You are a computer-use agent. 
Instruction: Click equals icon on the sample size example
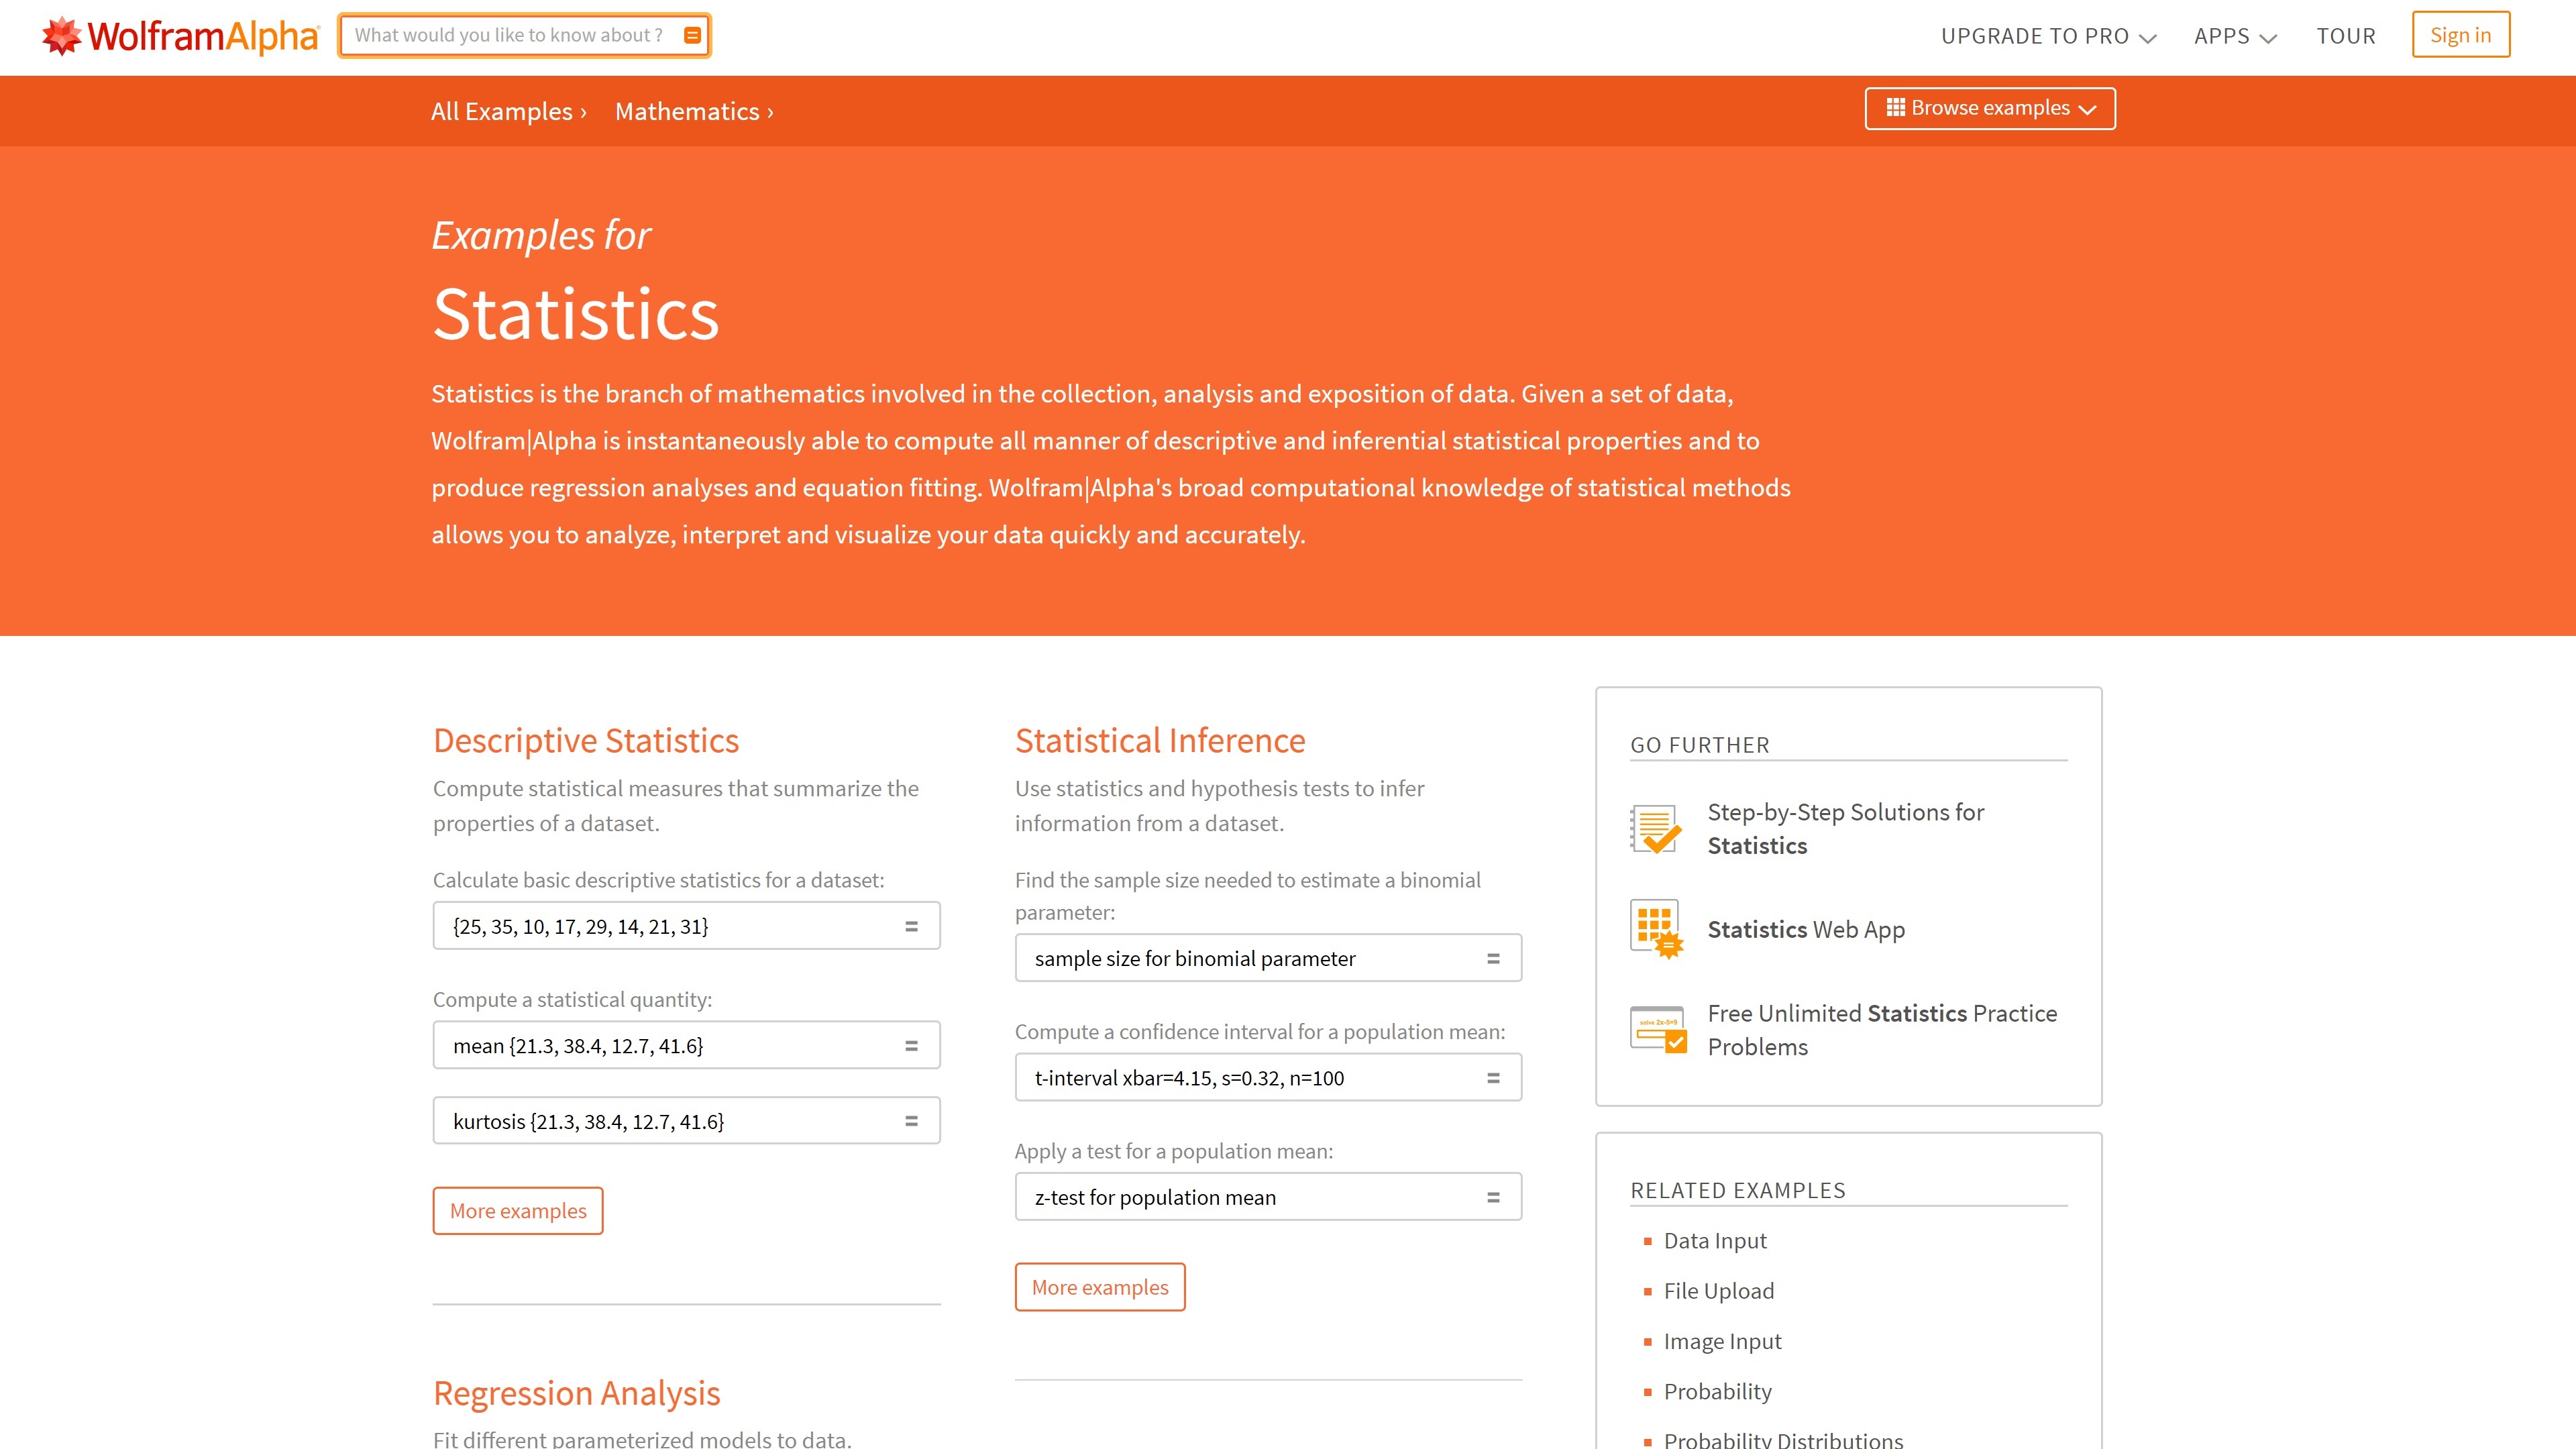tap(1493, 958)
